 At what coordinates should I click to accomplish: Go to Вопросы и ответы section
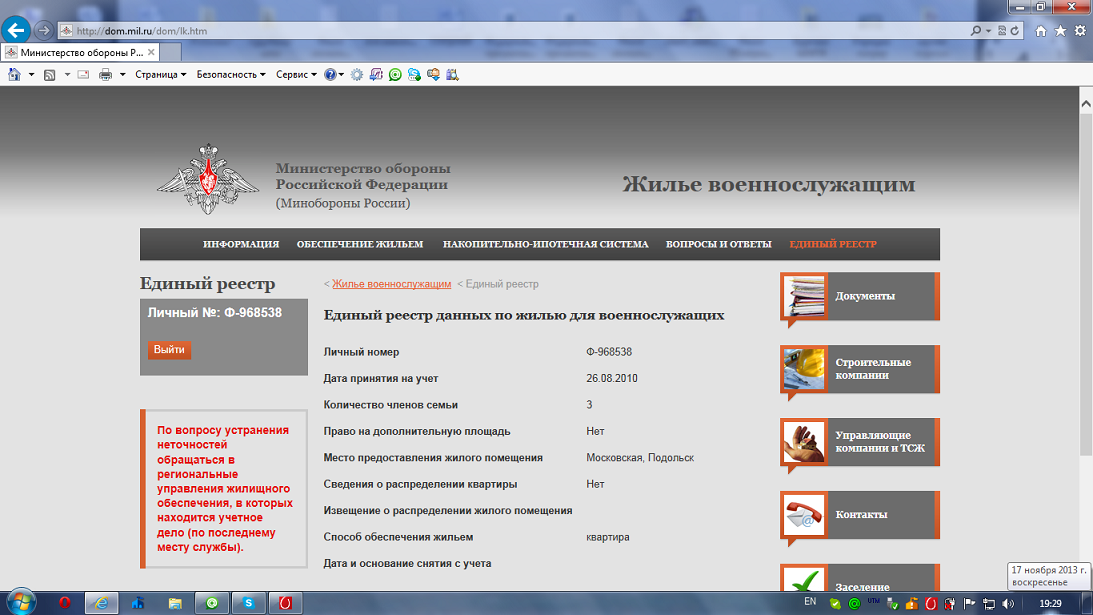tap(718, 244)
